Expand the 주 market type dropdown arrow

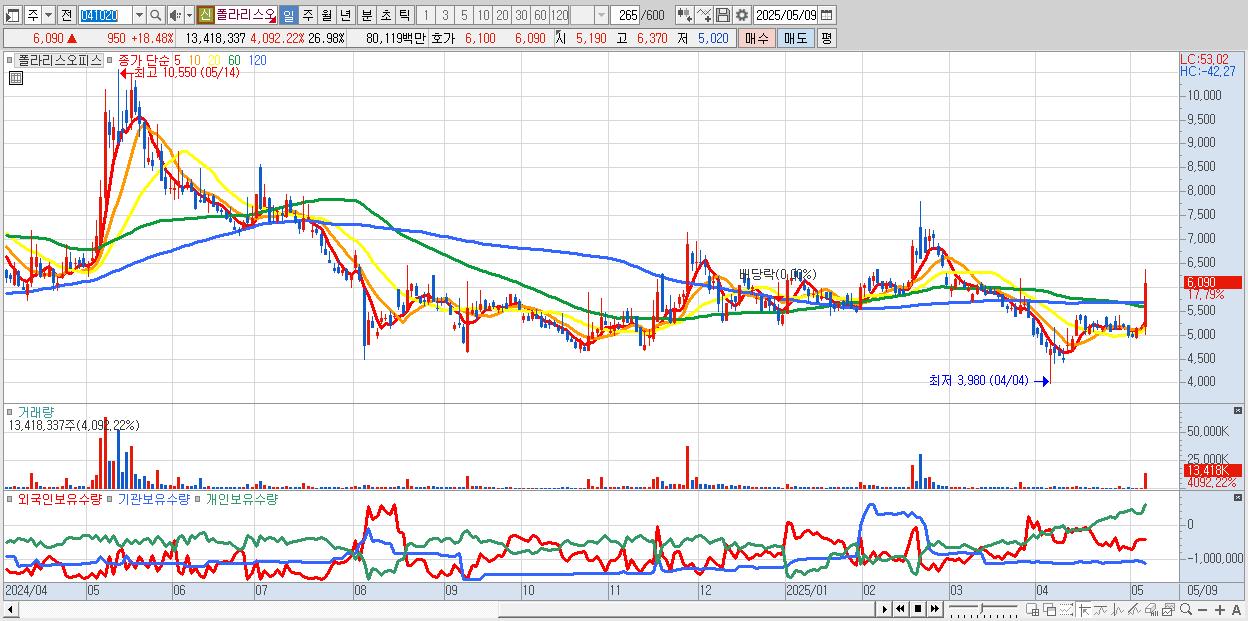click(x=48, y=15)
